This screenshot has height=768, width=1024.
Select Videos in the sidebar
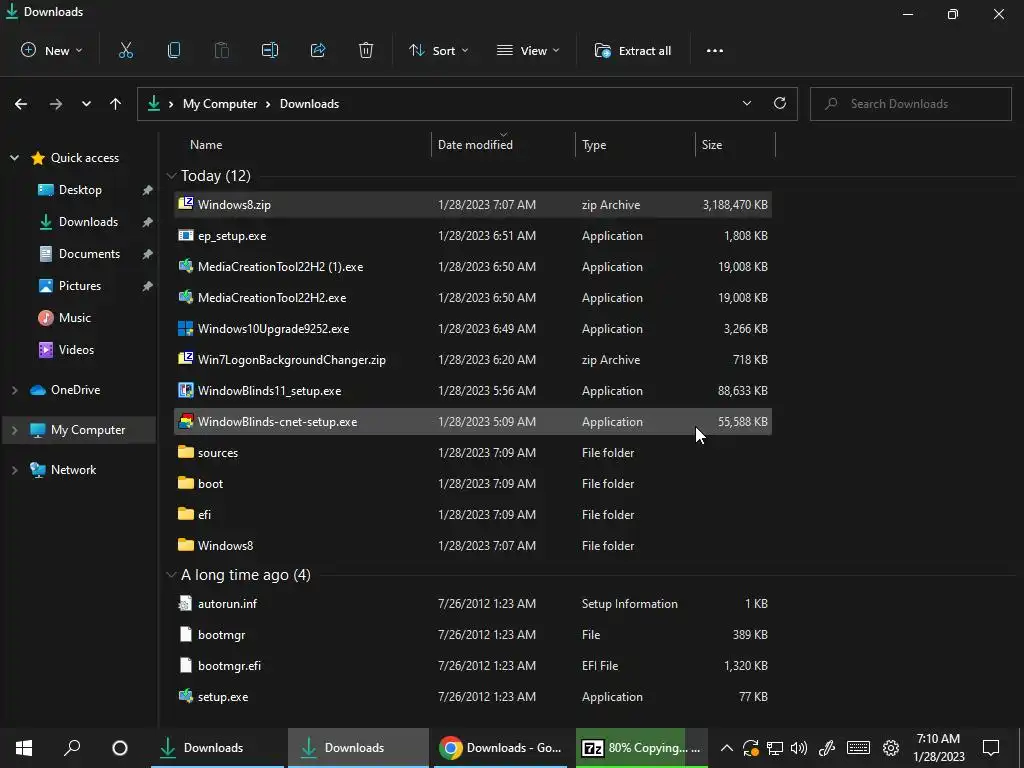76,349
